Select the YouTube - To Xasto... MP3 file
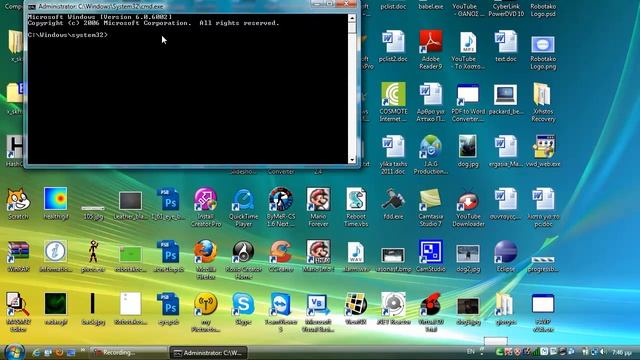640x360 pixels. tap(468, 49)
